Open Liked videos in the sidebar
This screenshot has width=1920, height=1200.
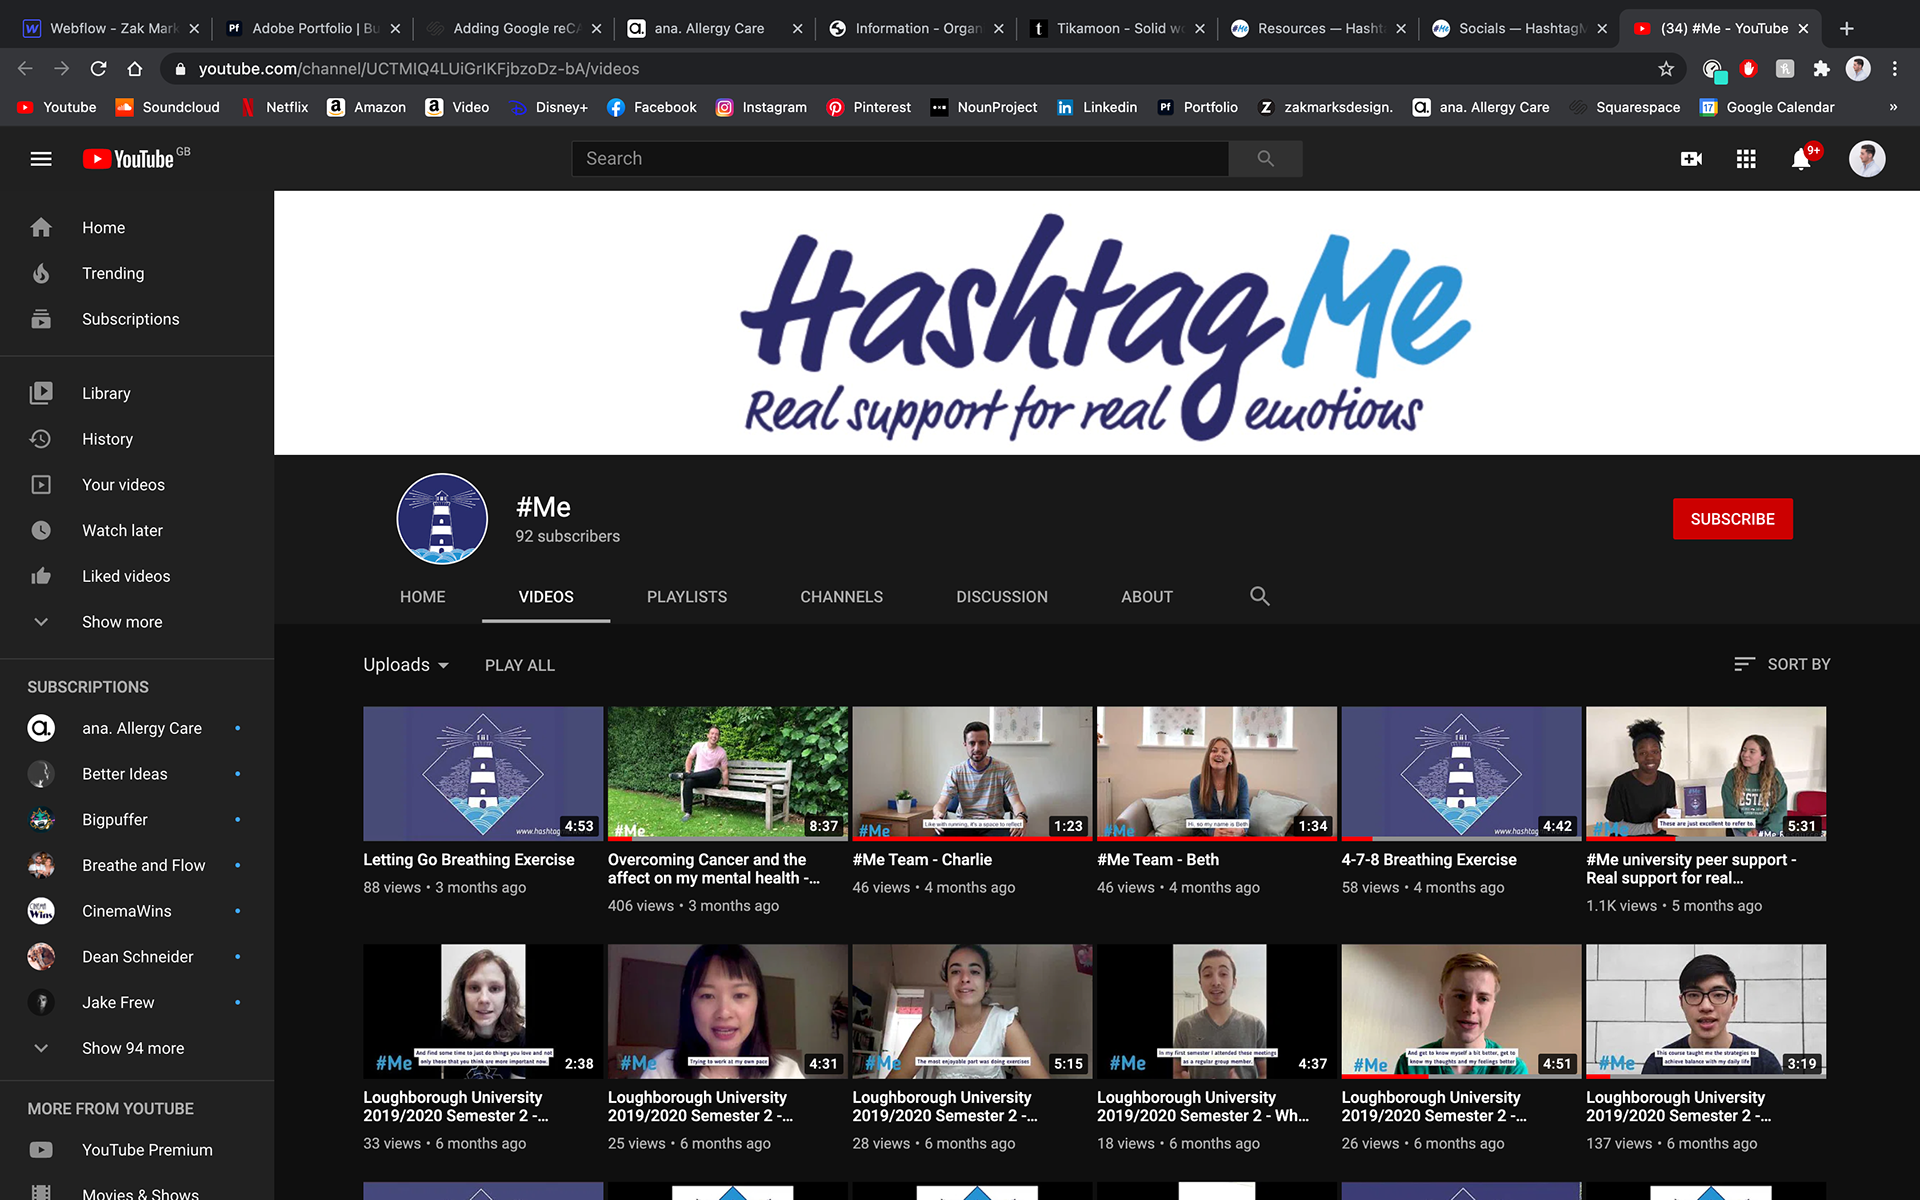pyautogui.click(x=137, y=576)
